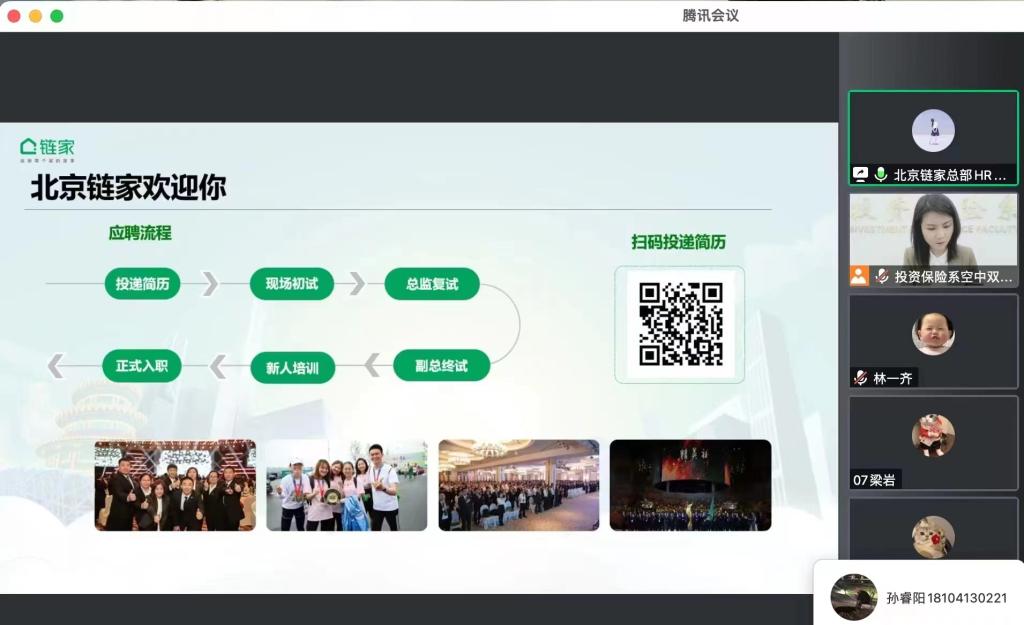The width and height of the screenshot is (1024, 625).
Task: Click the left arrow between 副总终试 and 新人培训
Action: [372, 366]
